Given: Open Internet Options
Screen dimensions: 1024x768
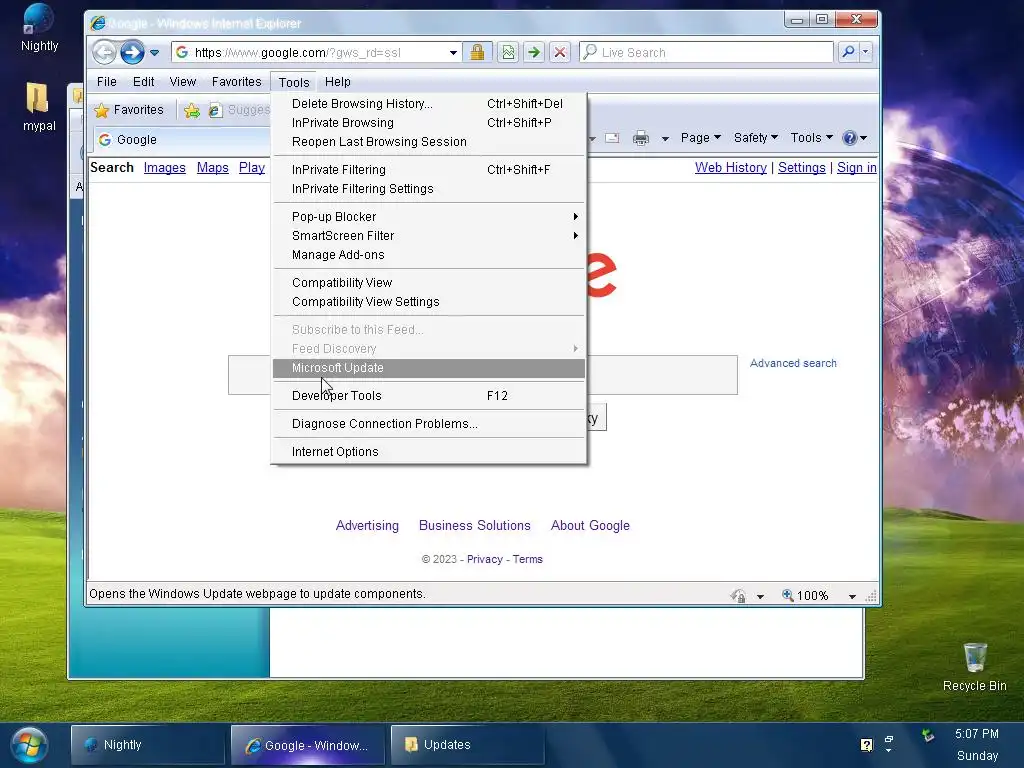Looking at the screenshot, I should 428,451.
